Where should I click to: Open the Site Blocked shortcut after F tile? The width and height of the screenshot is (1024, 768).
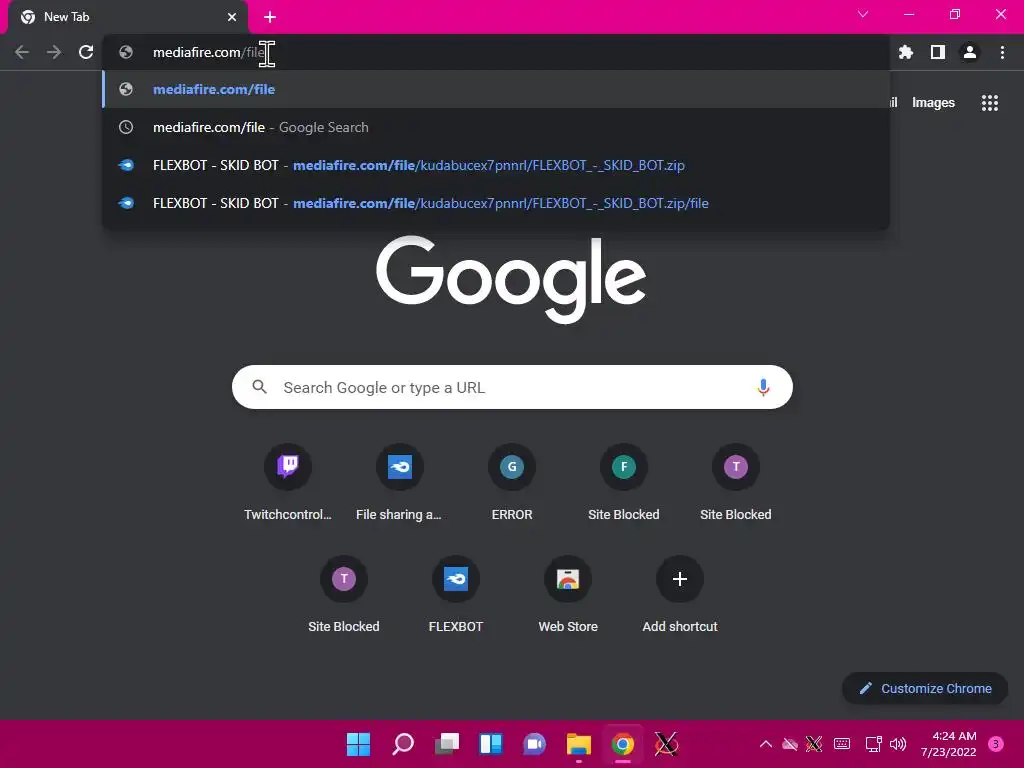coord(736,483)
